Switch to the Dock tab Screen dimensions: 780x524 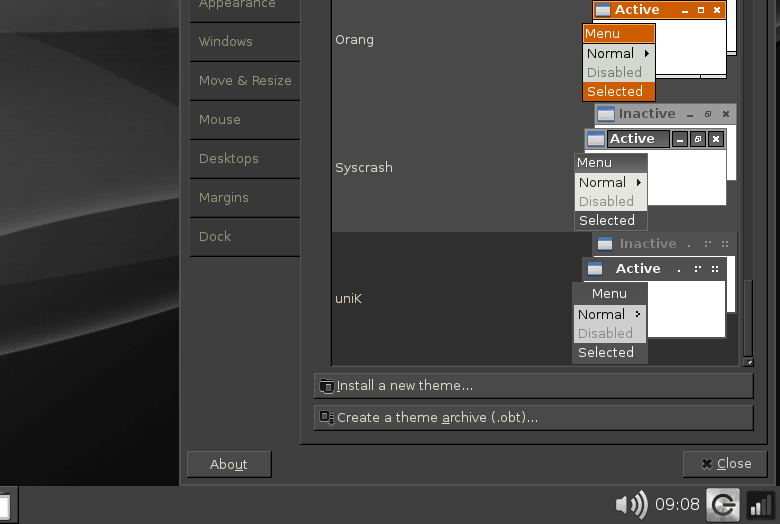[245, 237]
